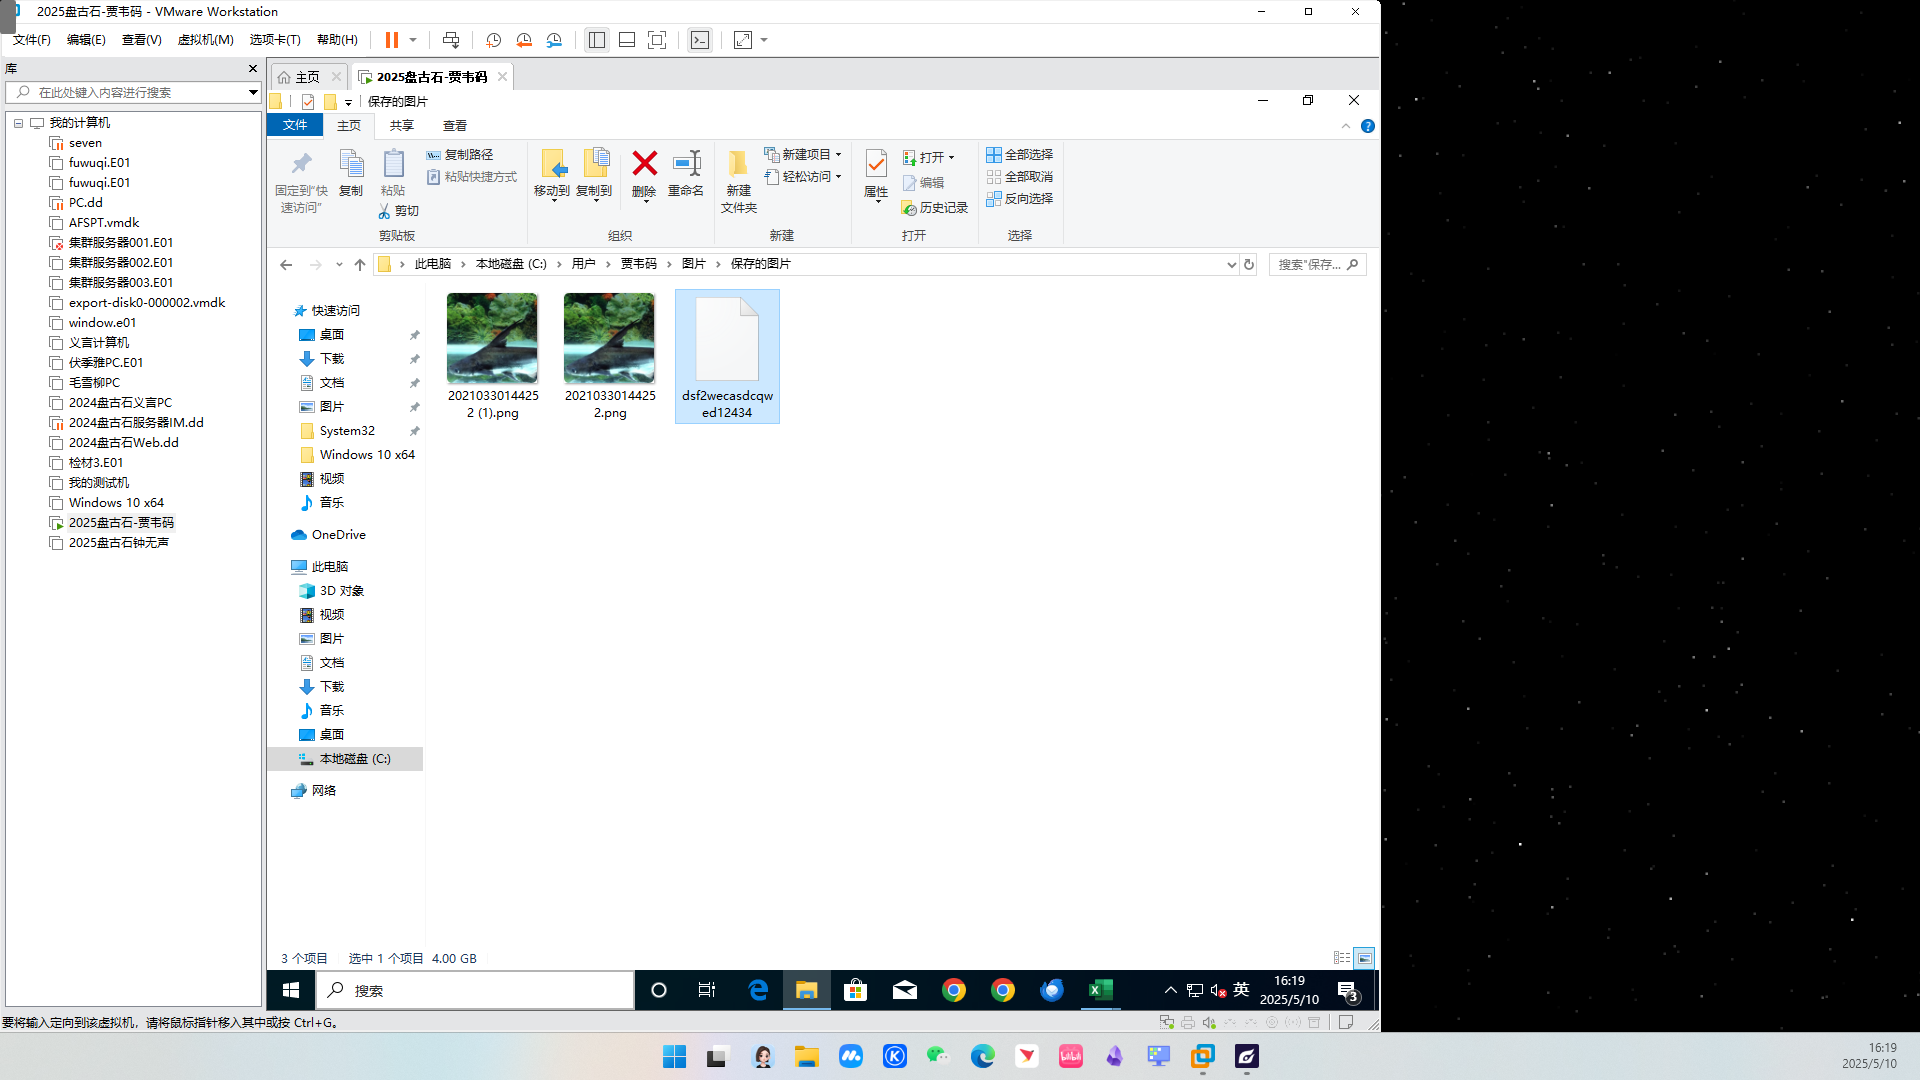Open Mail app in guest taskbar
The height and width of the screenshot is (1080, 1920).
point(905,990)
